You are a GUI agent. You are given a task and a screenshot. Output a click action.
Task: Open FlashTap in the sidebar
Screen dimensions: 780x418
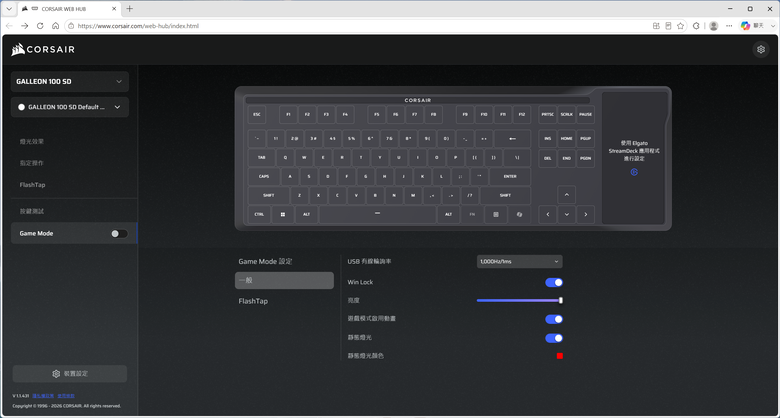coord(32,185)
